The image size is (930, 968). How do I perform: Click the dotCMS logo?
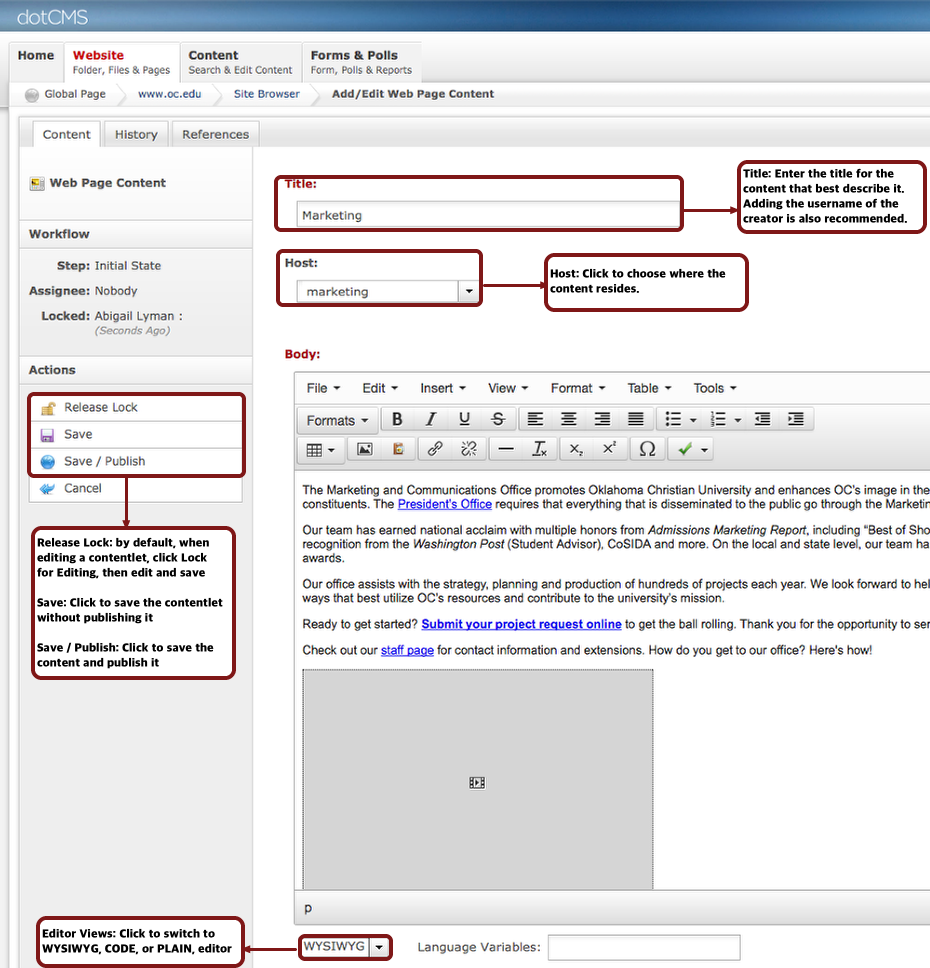pos(52,17)
